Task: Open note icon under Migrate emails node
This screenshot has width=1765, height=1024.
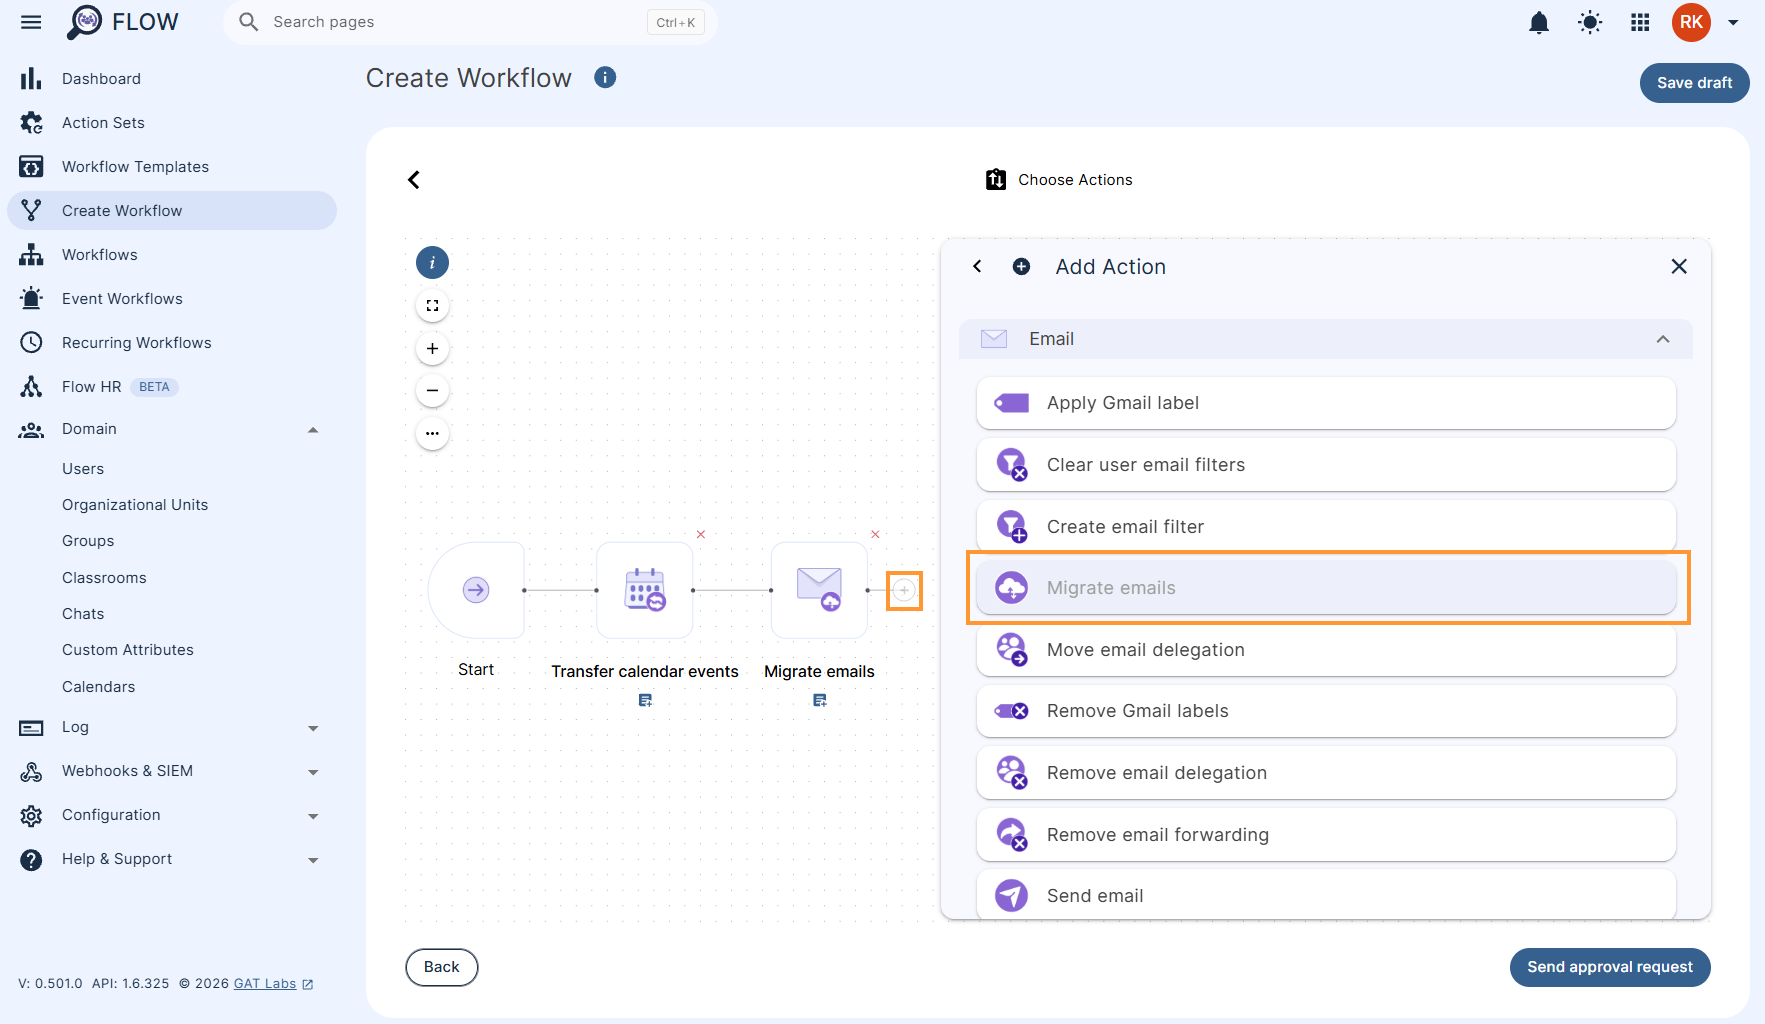Action: click(x=819, y=700)
